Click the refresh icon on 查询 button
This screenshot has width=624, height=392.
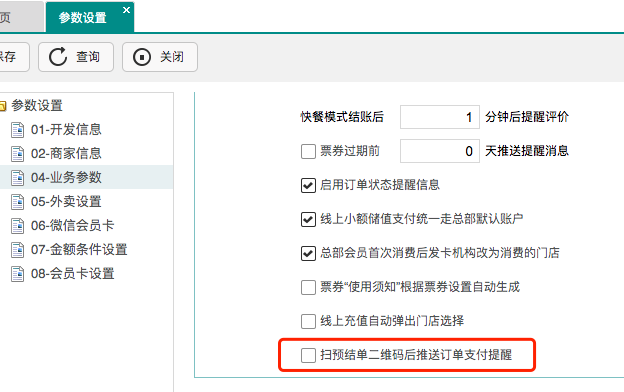58,57
